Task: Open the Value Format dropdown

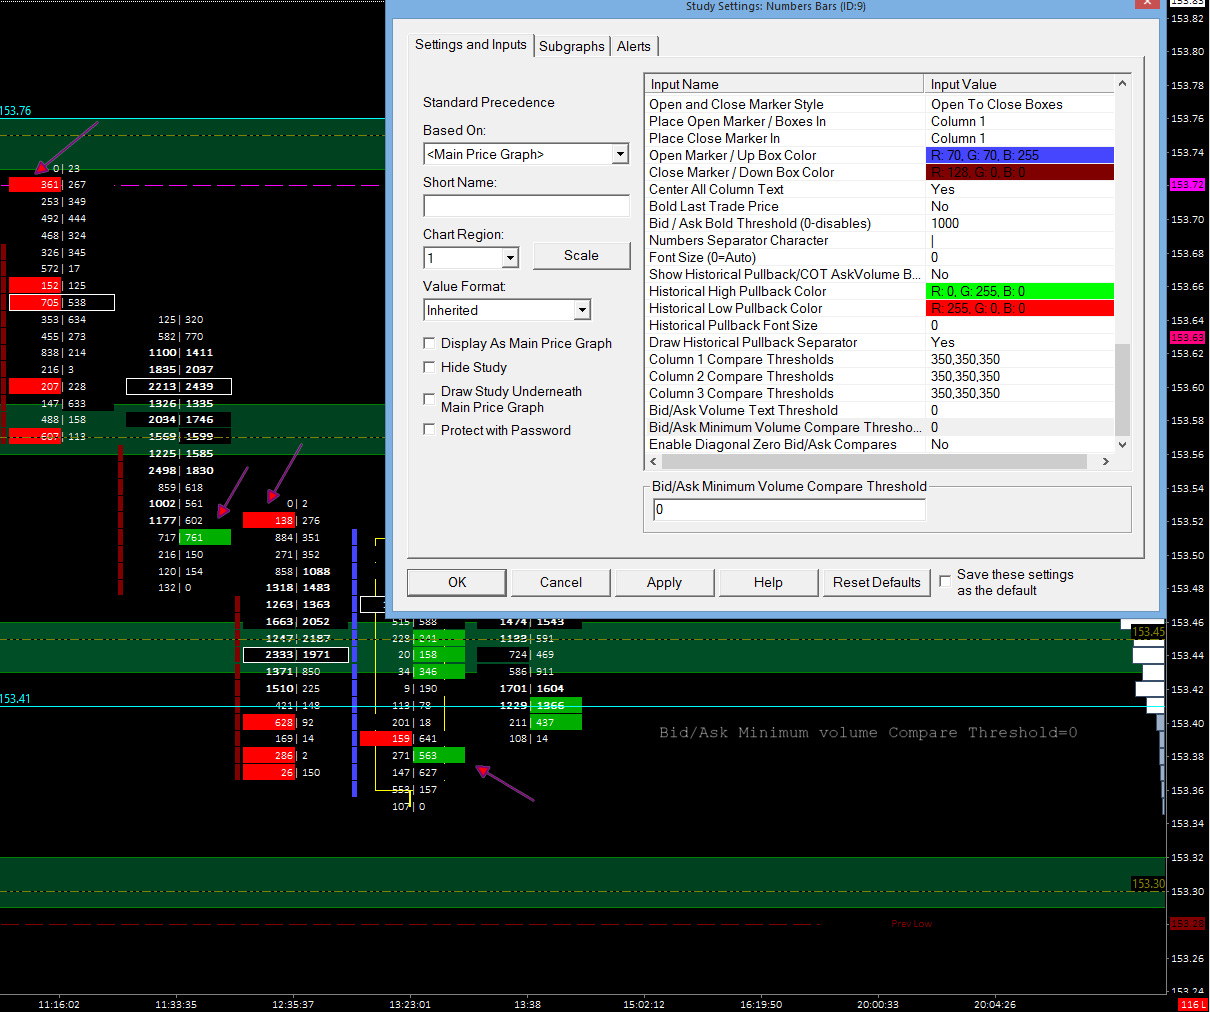Action: pyautogui.click(x=582, y=310)
